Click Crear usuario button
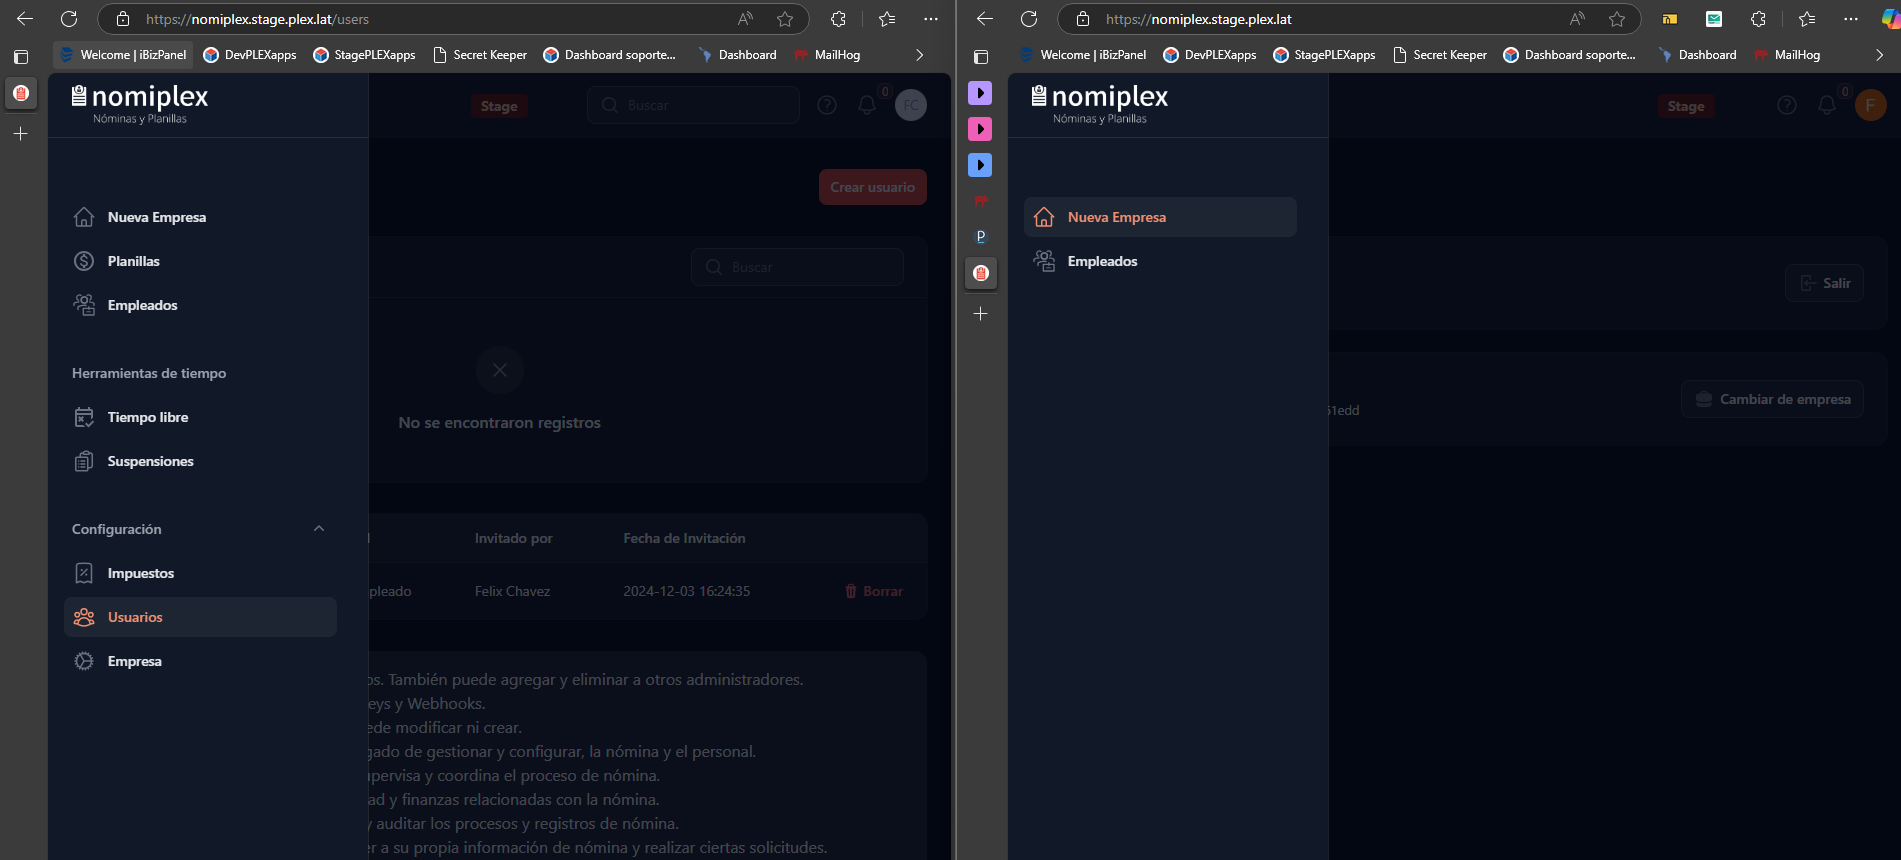The width and height of the screenshot is (1901, 860). (873, 187)
